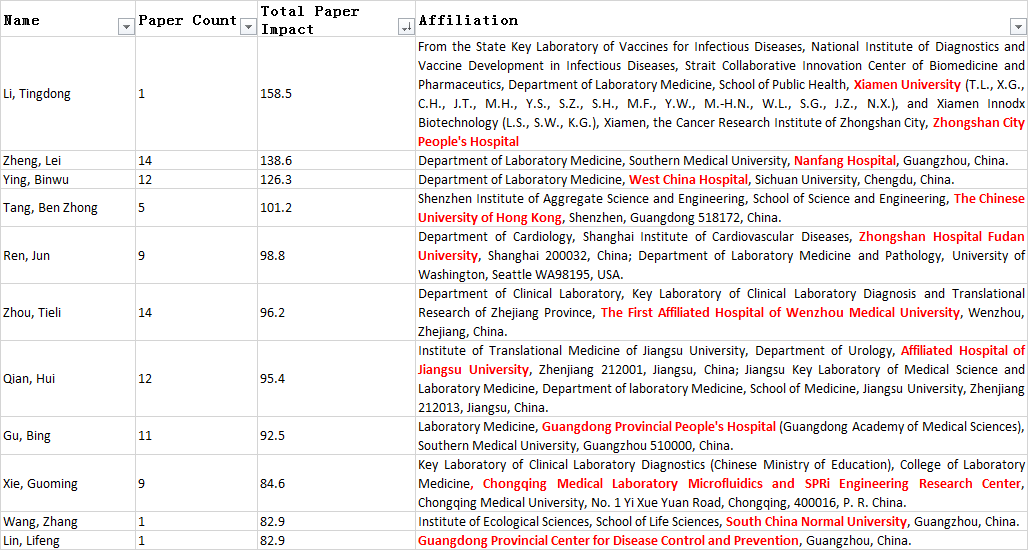
Task: Open the Name column filter dropdown
Action: coord(125,27)
